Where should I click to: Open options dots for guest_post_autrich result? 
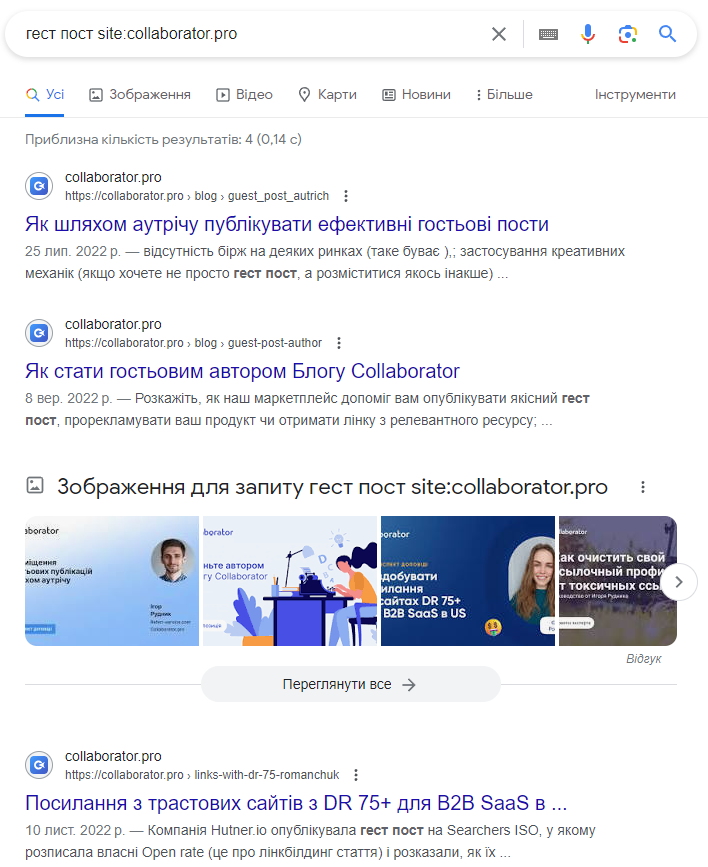point(346,196)
